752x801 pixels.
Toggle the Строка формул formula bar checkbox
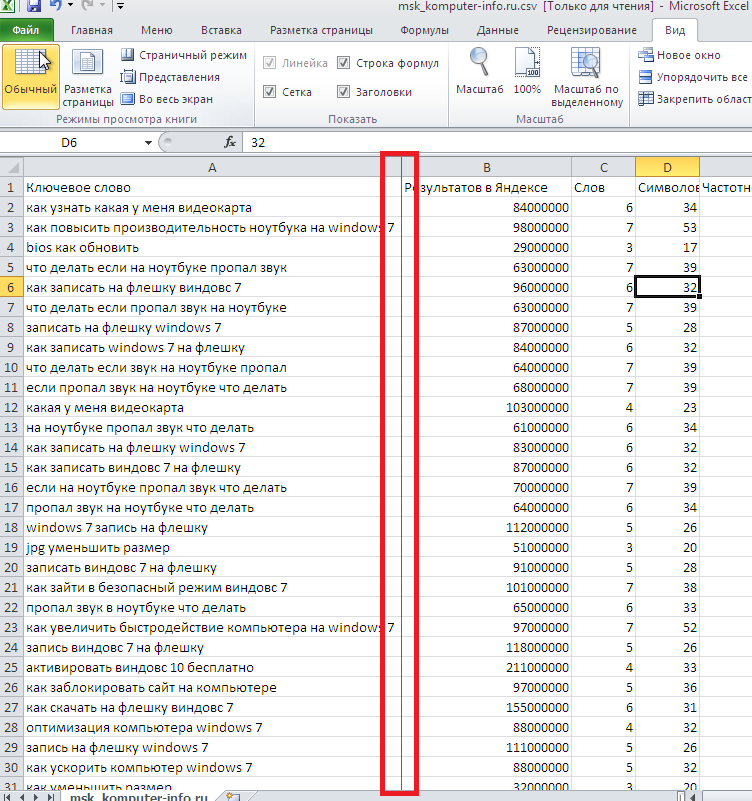tap(343, 63)
